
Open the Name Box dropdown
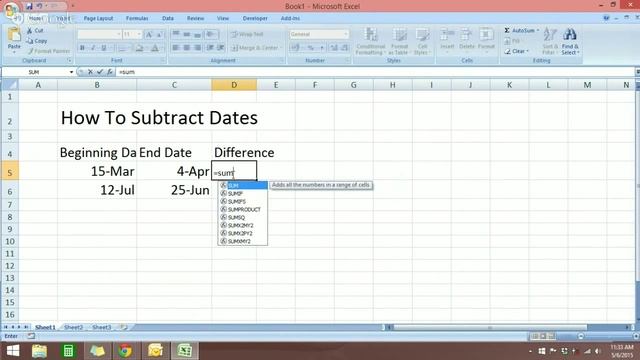coord(71,72)
